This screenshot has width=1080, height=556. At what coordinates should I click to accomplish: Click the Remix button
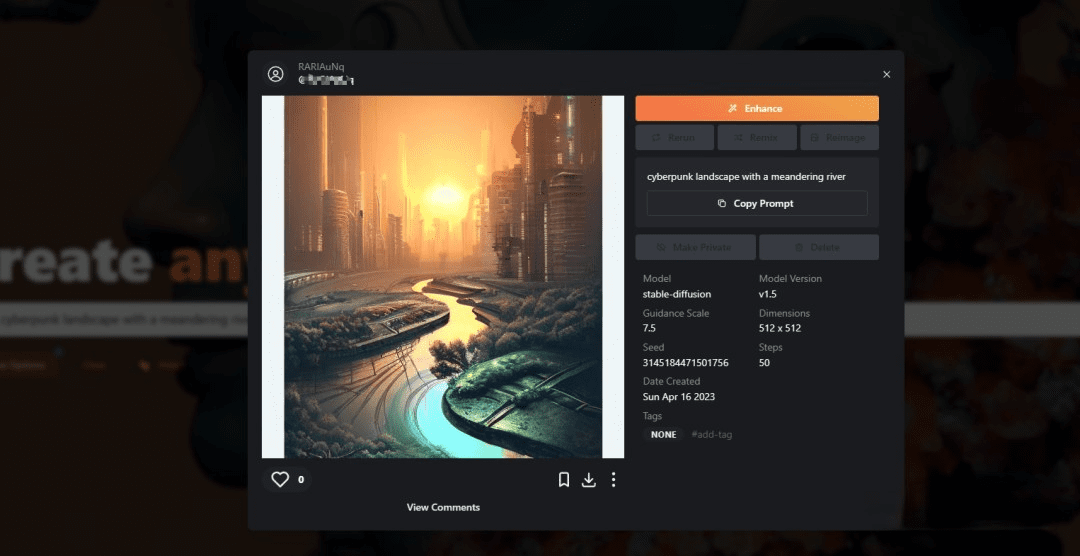tap(757, 137)
